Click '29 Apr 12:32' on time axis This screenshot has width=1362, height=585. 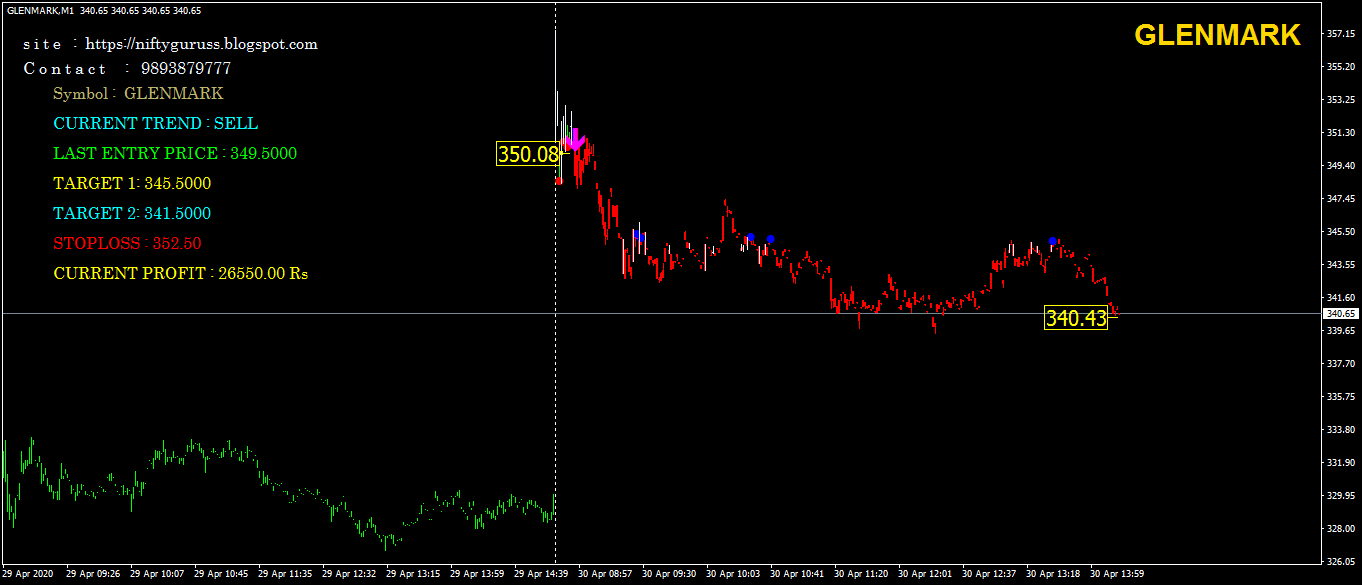click(x=350, y=575)
